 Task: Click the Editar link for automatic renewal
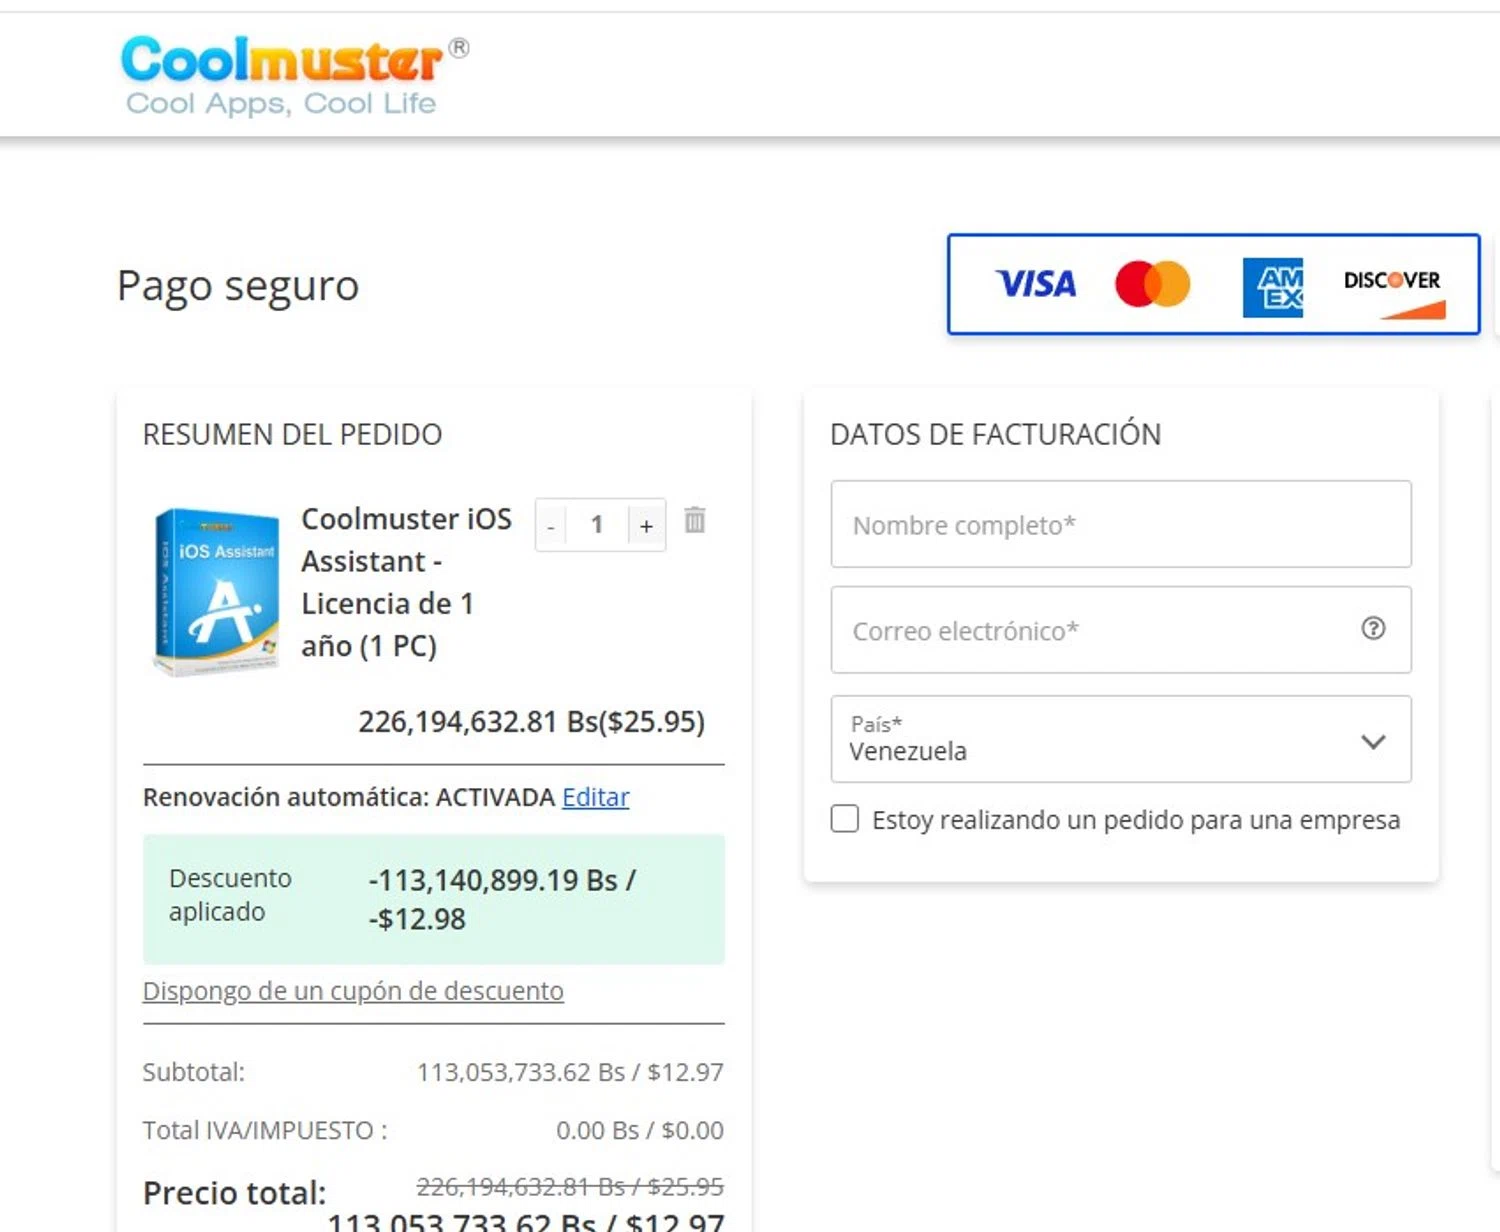click(595, 797)
